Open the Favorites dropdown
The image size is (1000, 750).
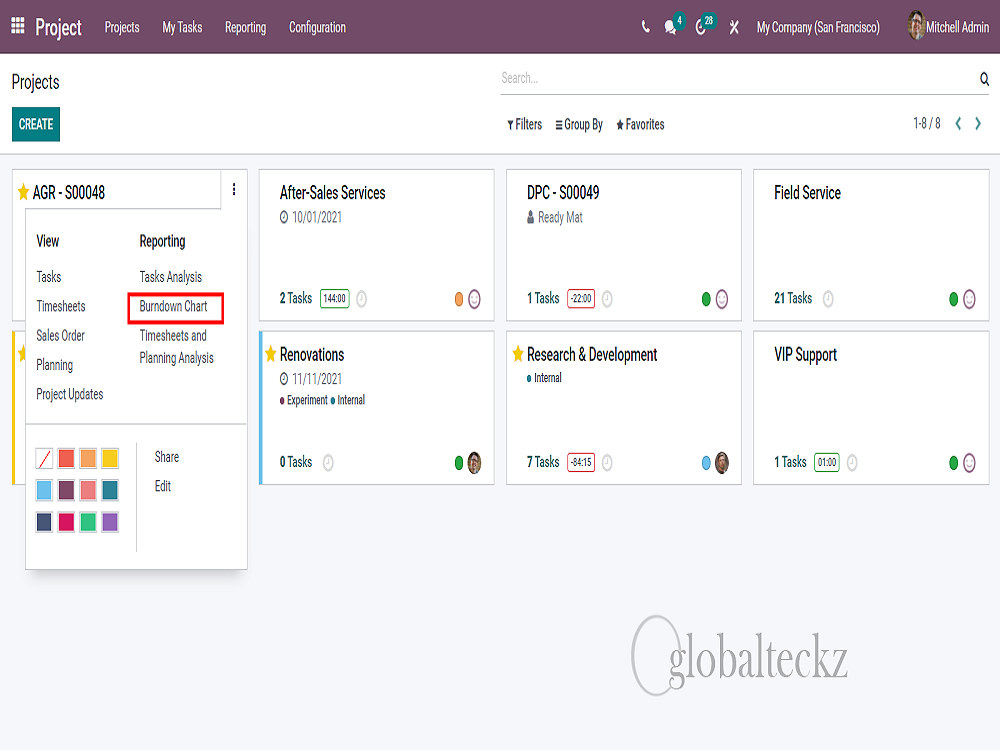click(x=640, y=124)
